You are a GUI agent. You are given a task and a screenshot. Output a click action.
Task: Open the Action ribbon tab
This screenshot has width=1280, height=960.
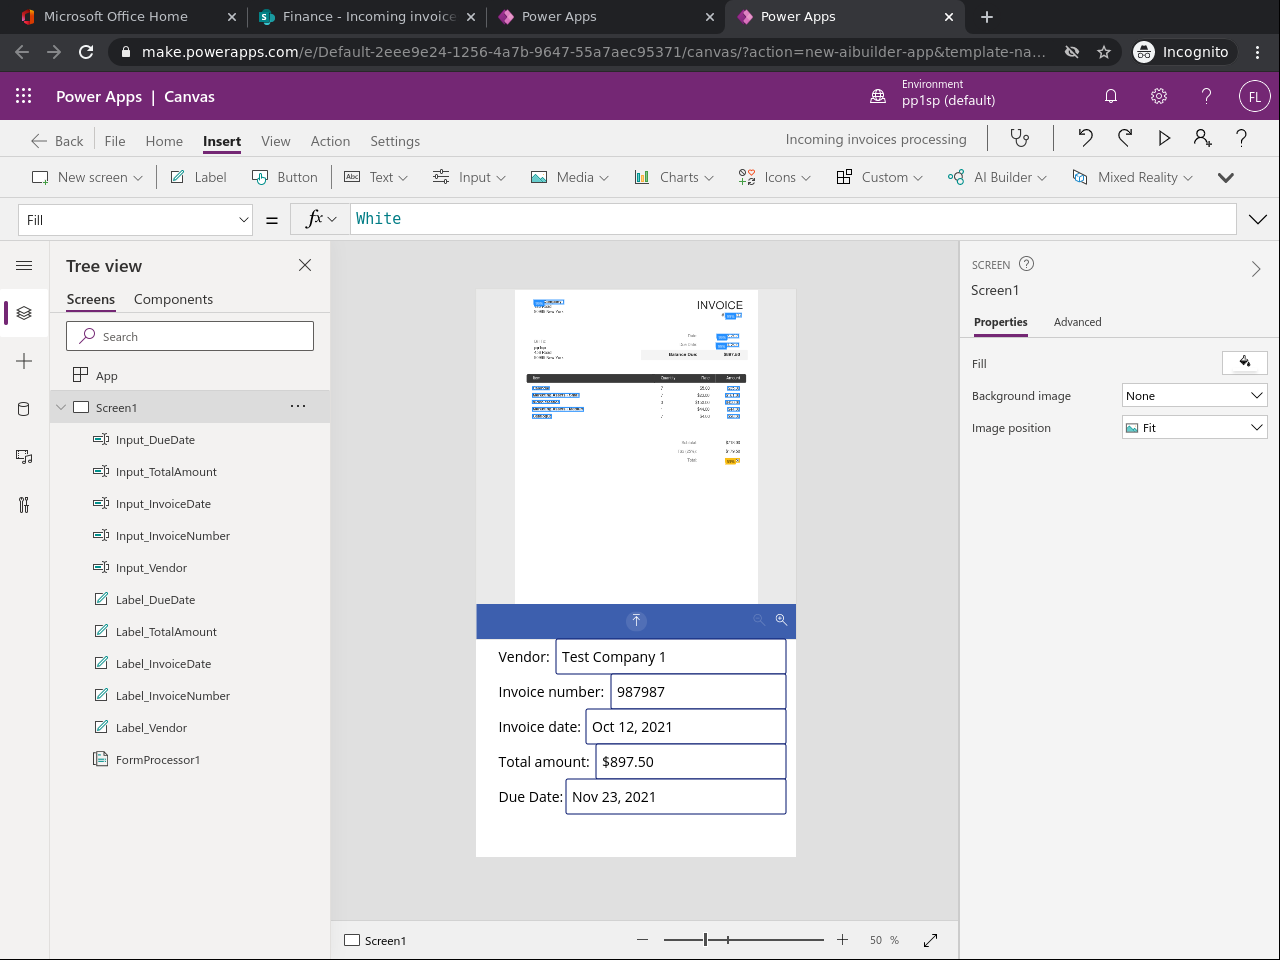pyautogui.click(x=330, y=141)
